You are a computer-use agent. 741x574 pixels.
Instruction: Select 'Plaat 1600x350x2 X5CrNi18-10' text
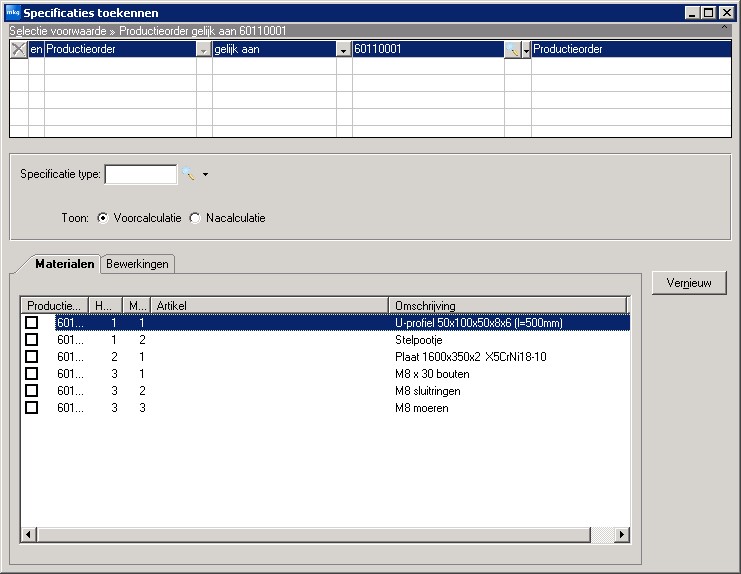click(471, 357)
